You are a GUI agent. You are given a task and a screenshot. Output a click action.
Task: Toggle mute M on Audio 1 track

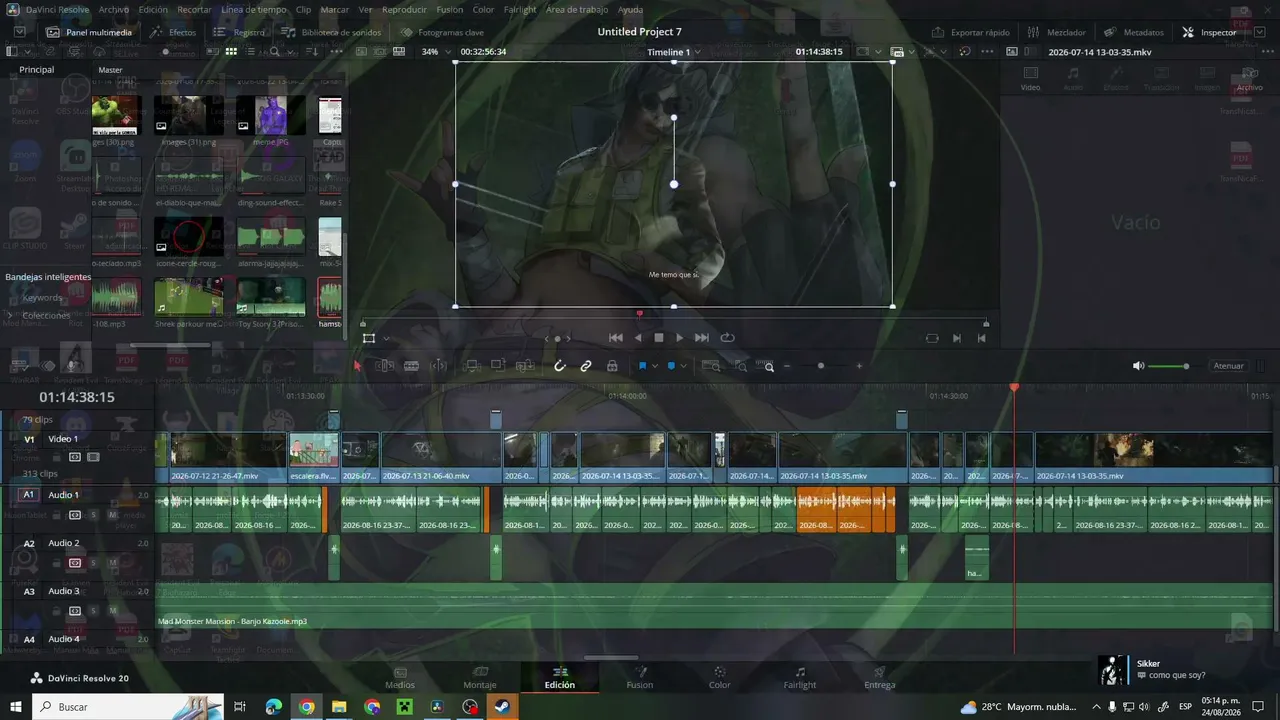tap(113, 515)
